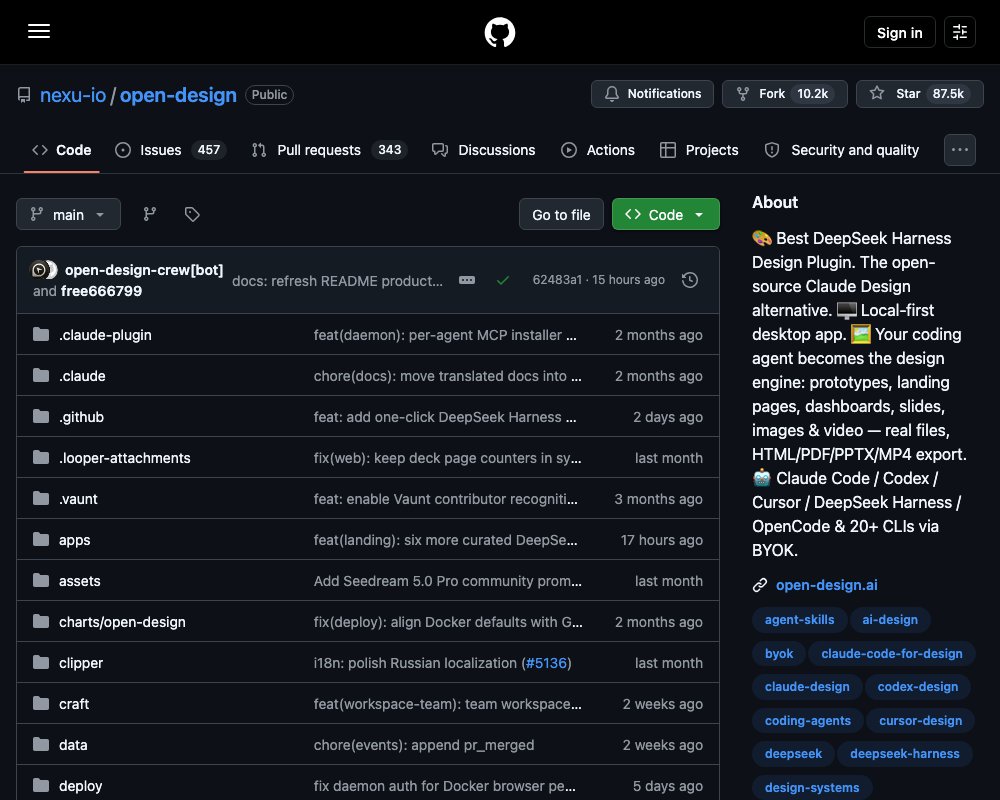Open free666799 author link
The width and height of the screenshot is (1000, 800).
tap(101, 291)
